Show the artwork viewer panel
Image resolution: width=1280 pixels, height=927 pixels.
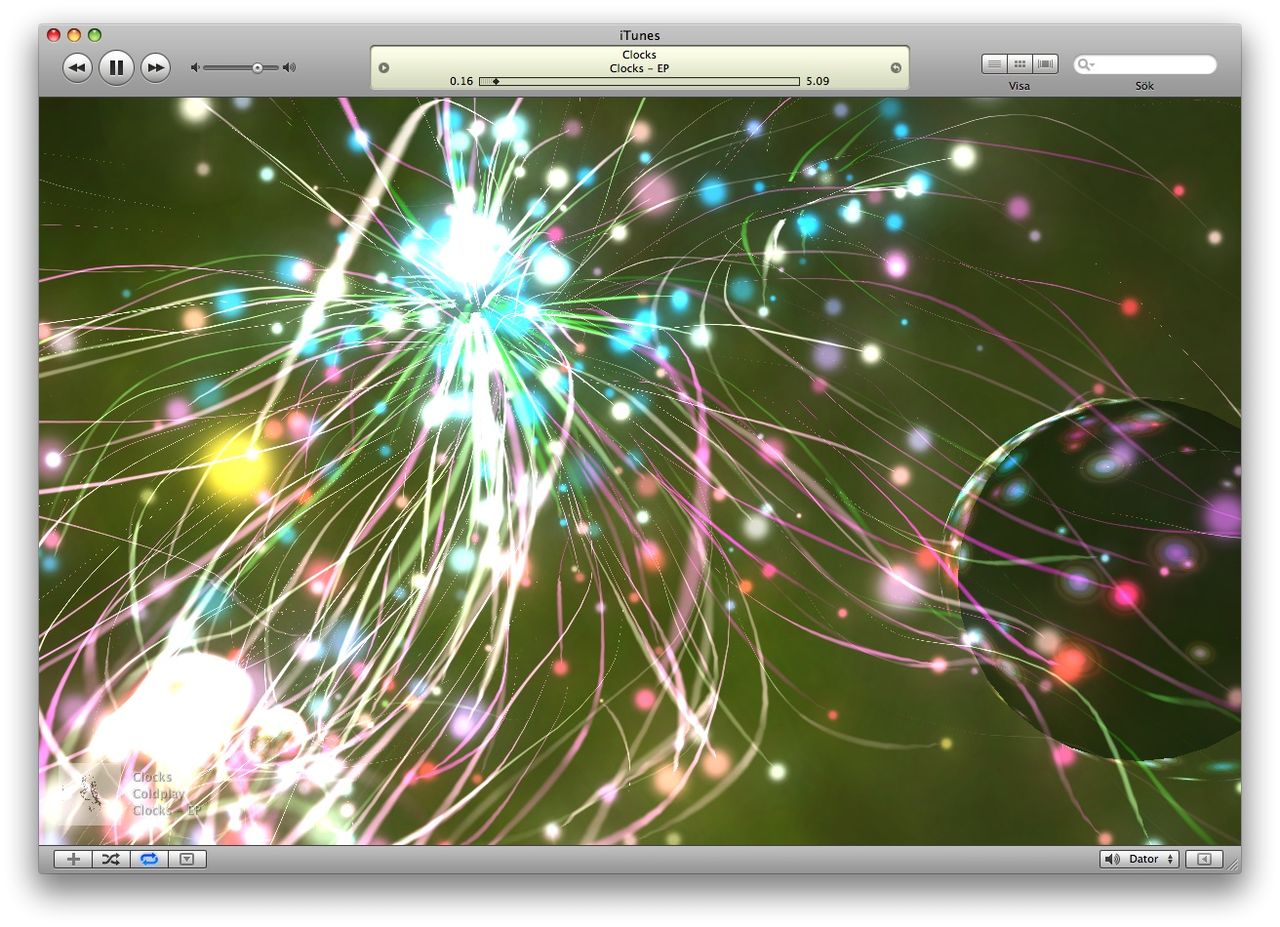pyautogui.click(x=187, y=859)
